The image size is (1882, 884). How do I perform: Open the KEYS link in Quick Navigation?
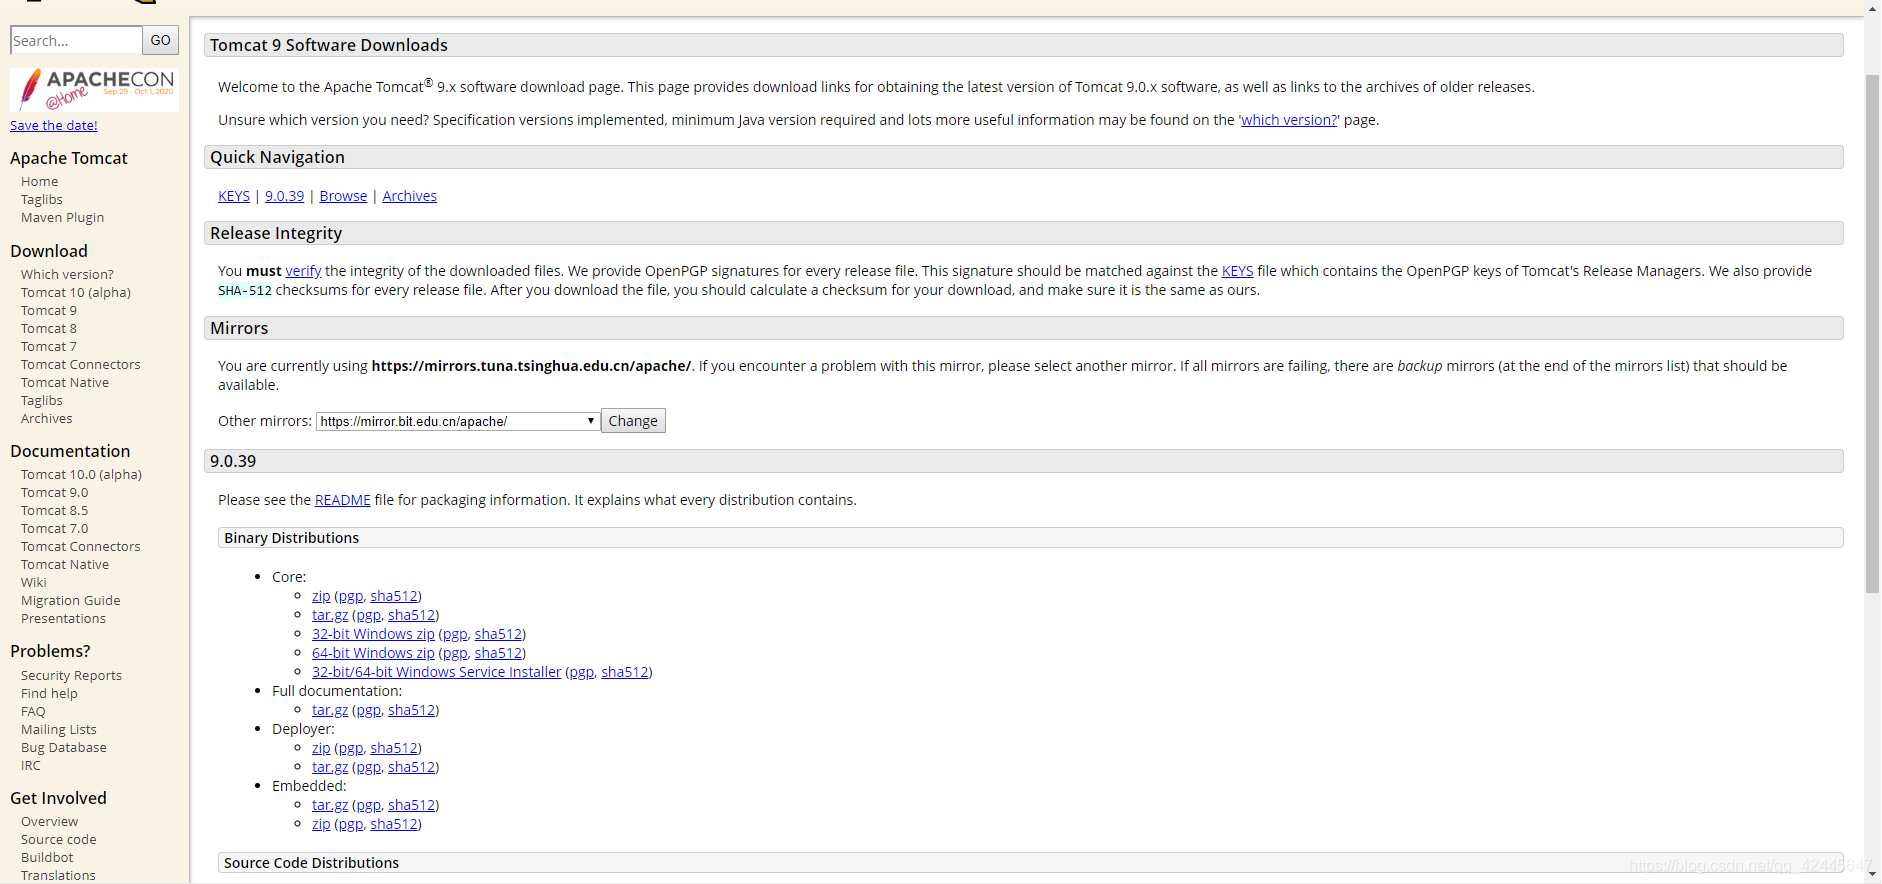pos(234,196)
